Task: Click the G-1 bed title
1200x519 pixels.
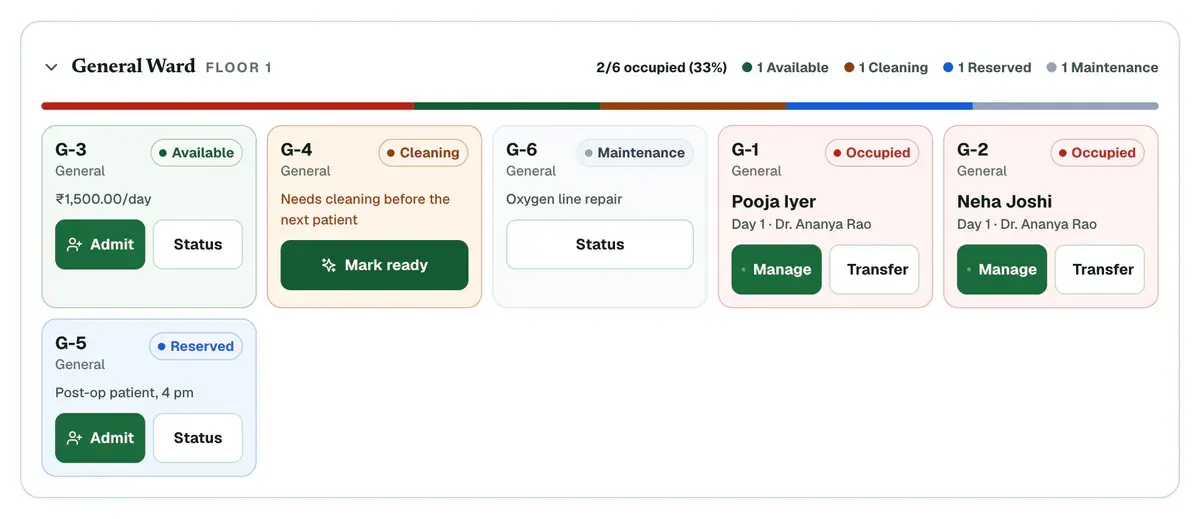Action: click(746, 150)
